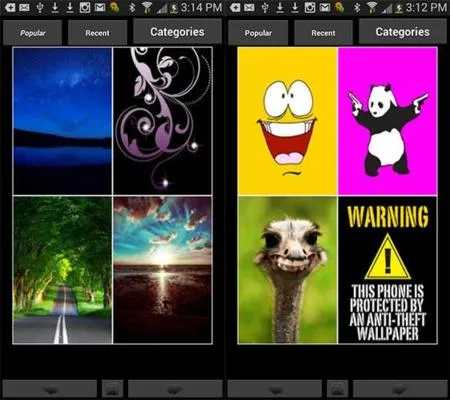The height and width of the screenshot is (400, 450).
Task: Tap download icon beside Instagram icon, 3:14 PM screen
Action: click(x=70, y=7)
